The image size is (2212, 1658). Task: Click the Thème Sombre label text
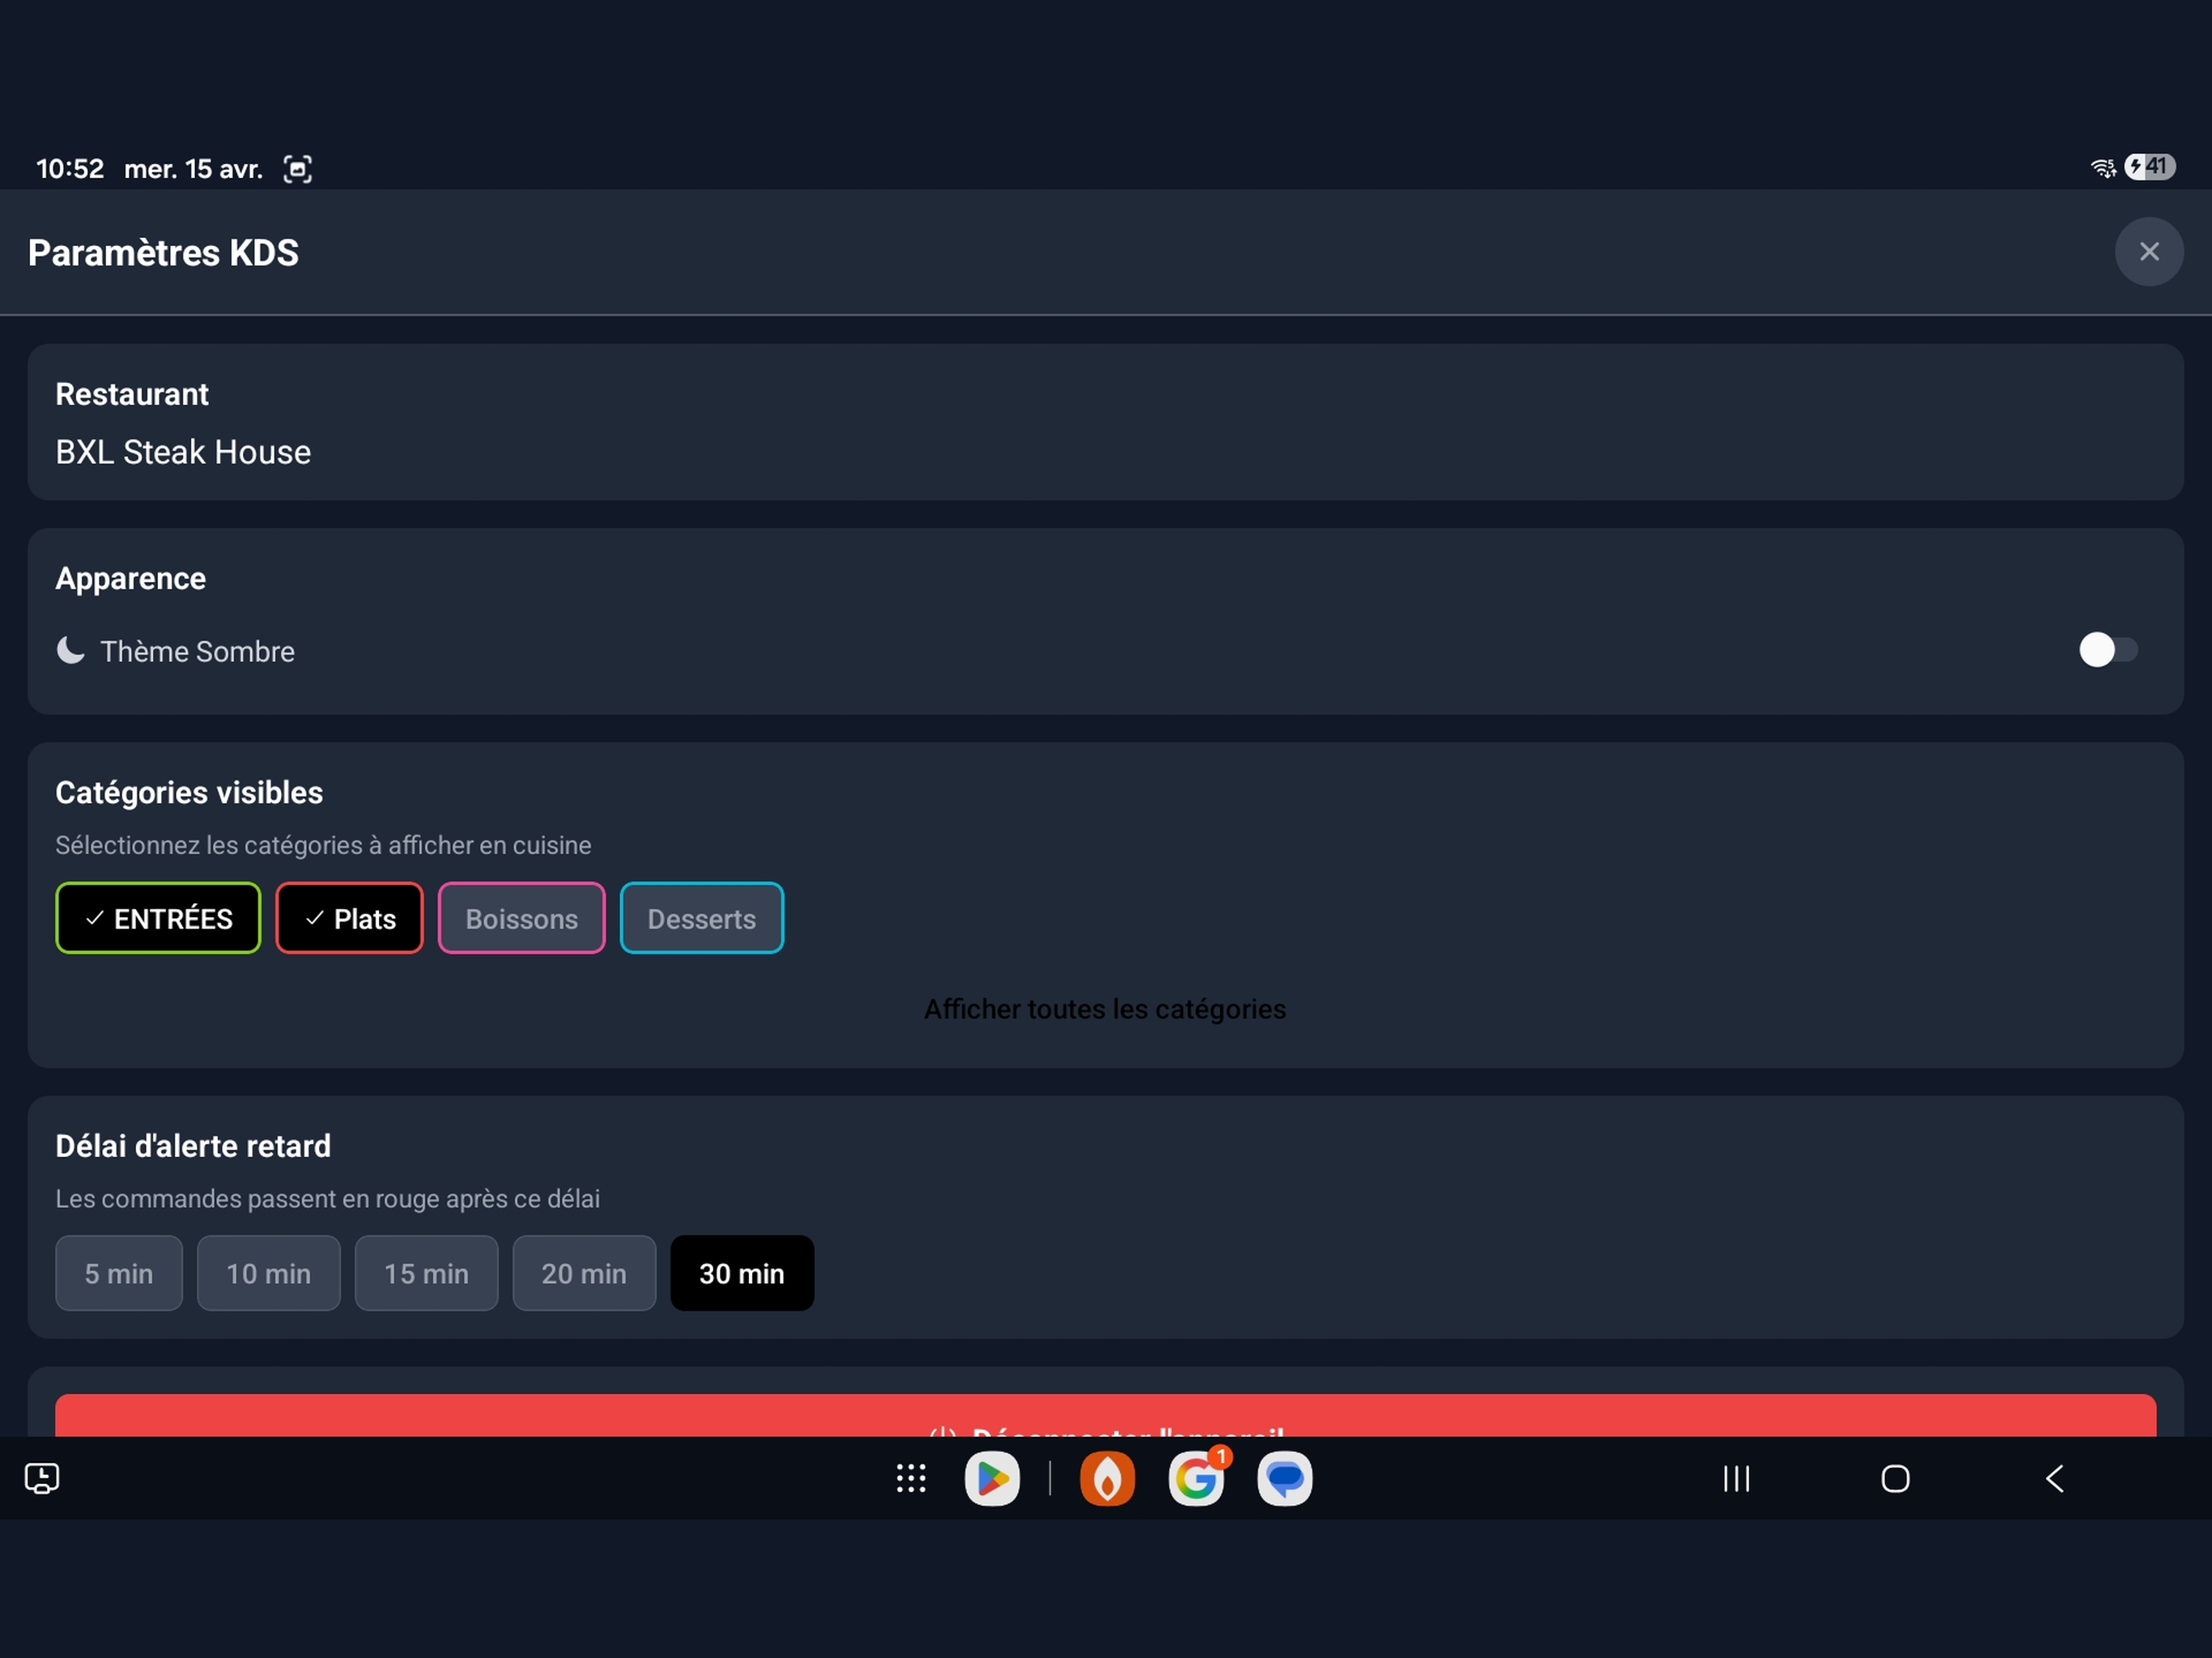click(197, 651)
